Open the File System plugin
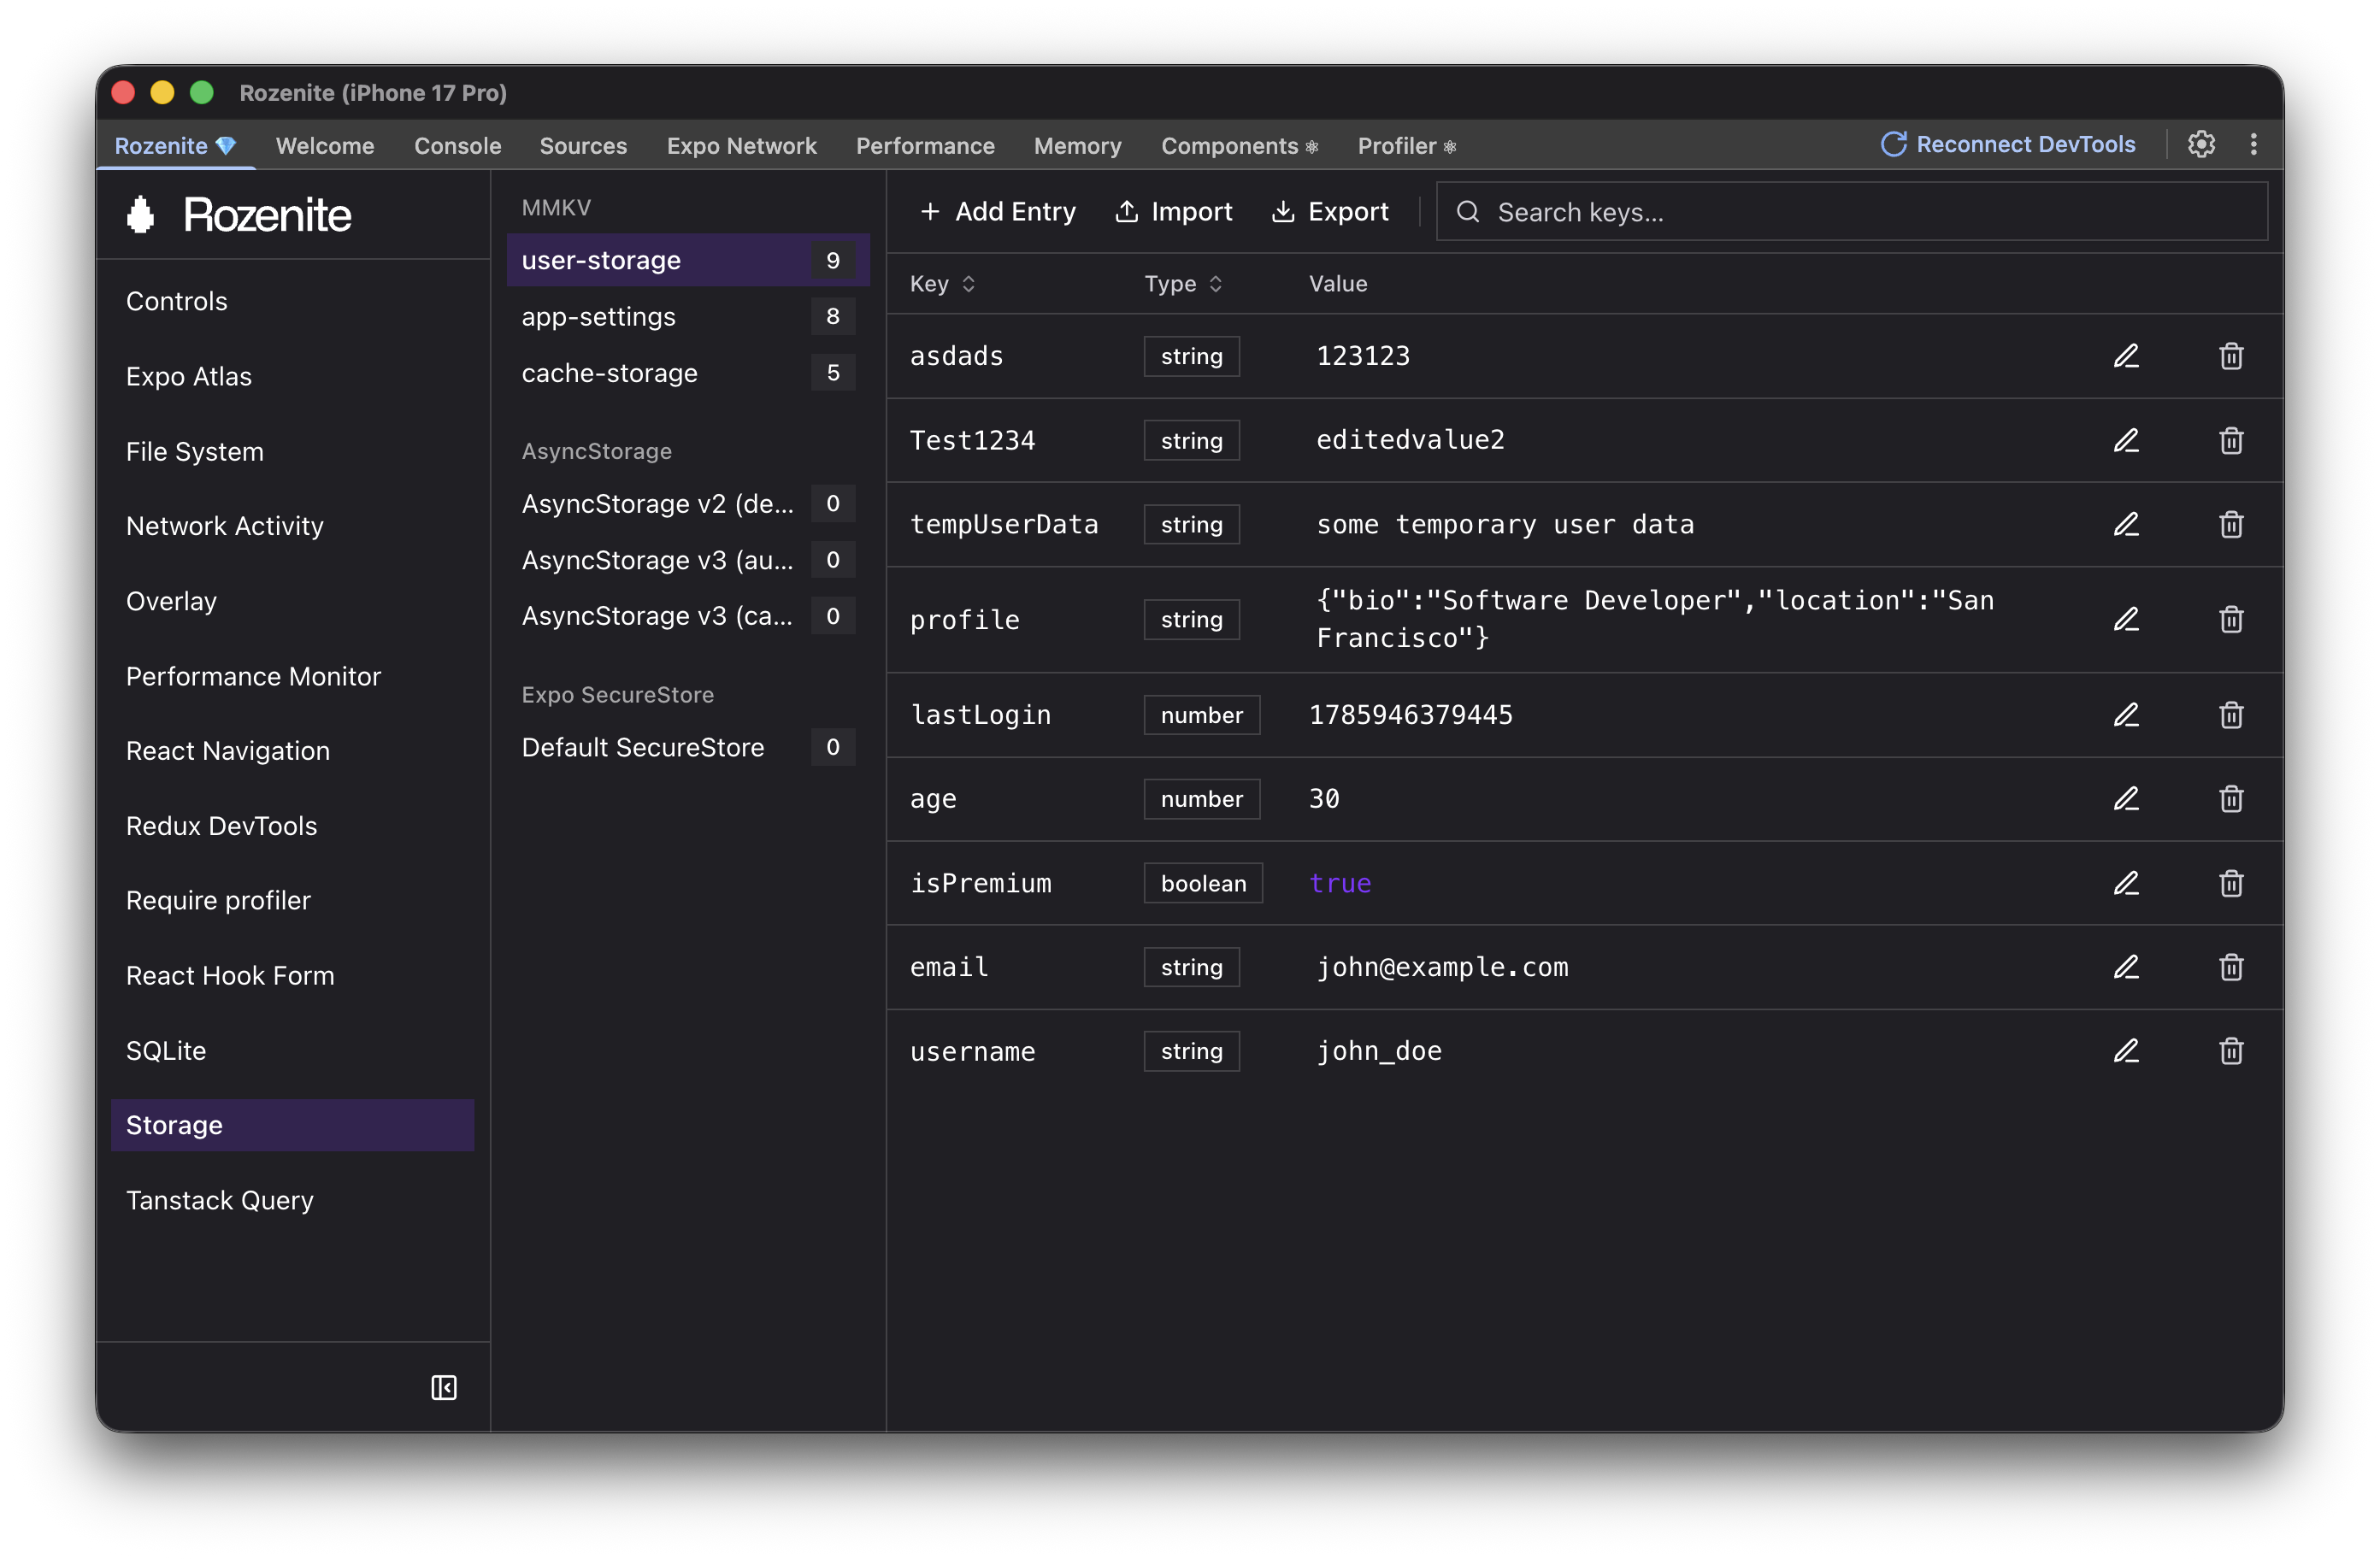 292,451
